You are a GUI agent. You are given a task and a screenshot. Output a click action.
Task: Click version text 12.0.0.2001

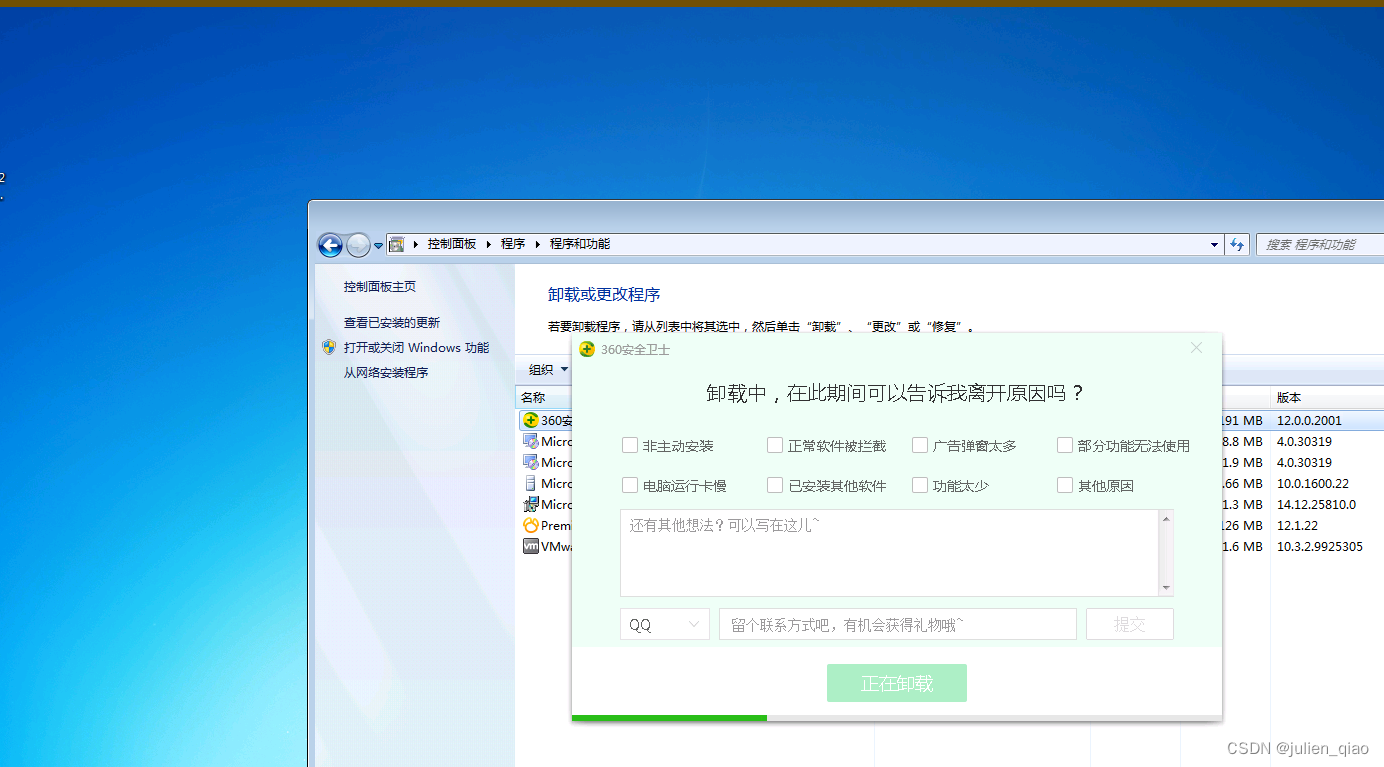1309,421
